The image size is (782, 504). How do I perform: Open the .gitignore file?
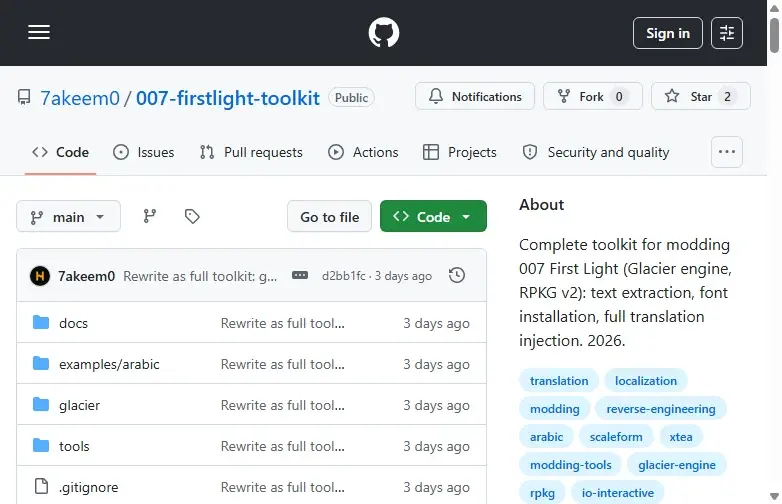pyautogui.click(x=88, y=487)
